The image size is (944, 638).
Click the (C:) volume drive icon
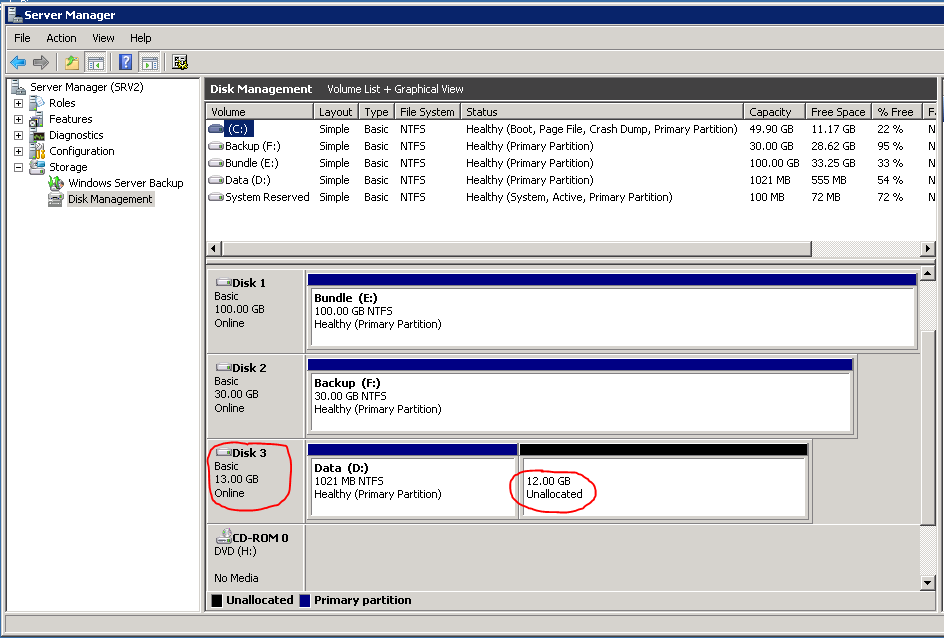tap(216, 129)
